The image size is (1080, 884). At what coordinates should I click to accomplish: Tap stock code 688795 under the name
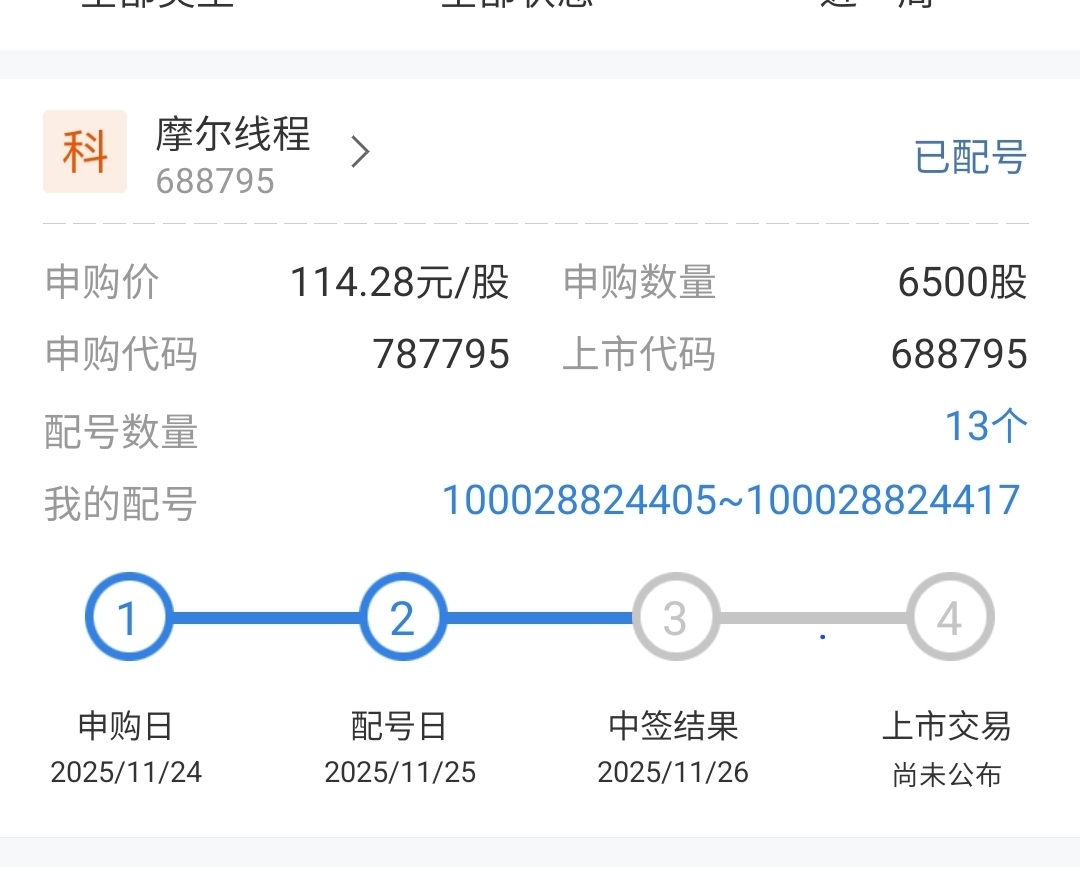(215, 181)
